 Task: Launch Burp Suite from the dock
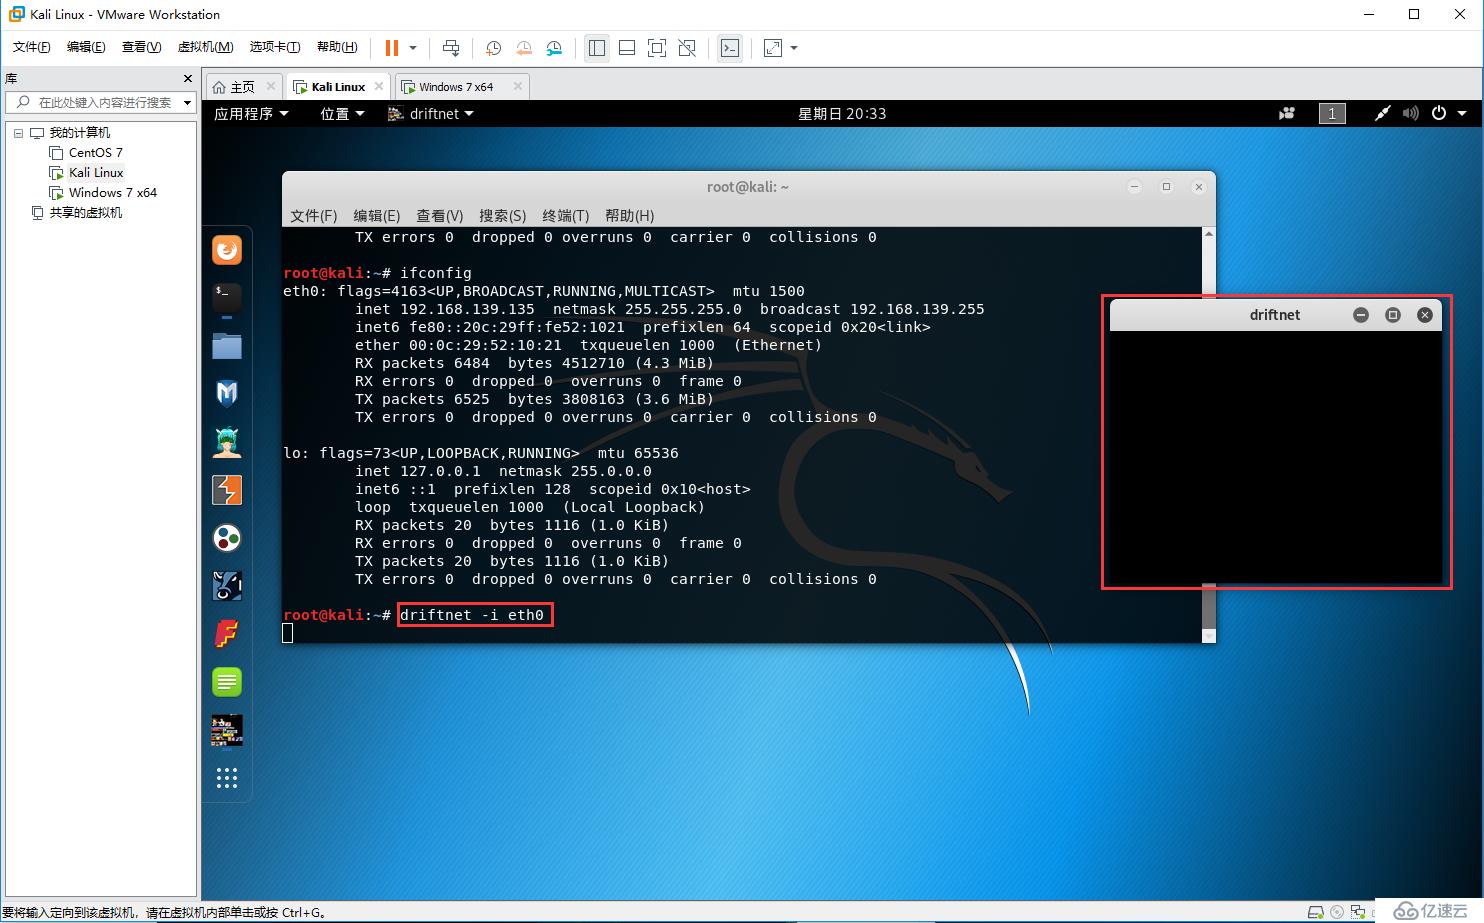tap(227, 490)
